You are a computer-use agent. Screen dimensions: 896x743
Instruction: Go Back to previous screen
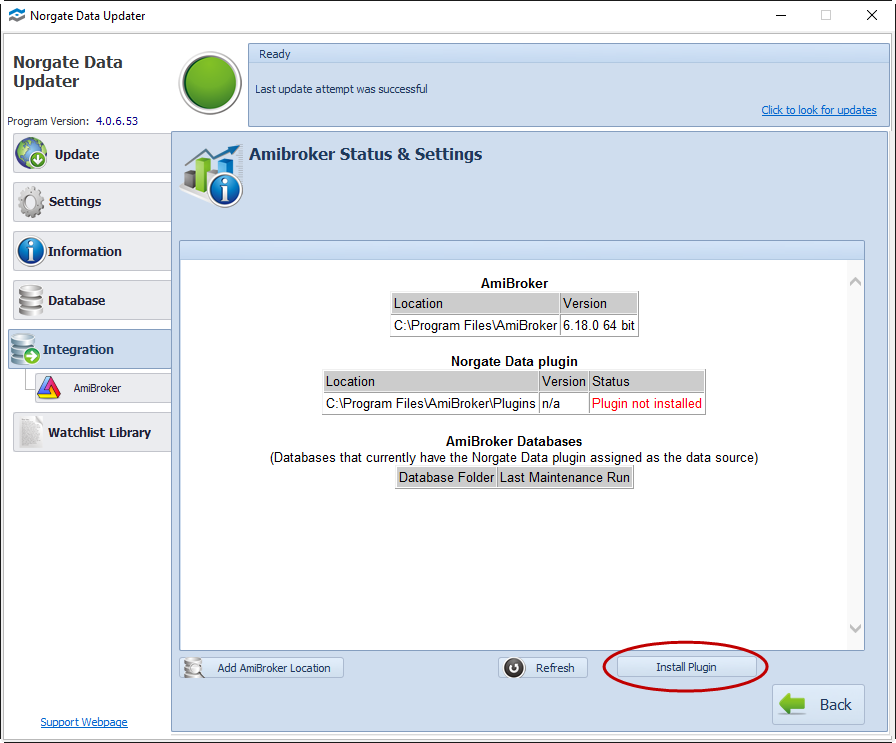click(x=818, y=704)
